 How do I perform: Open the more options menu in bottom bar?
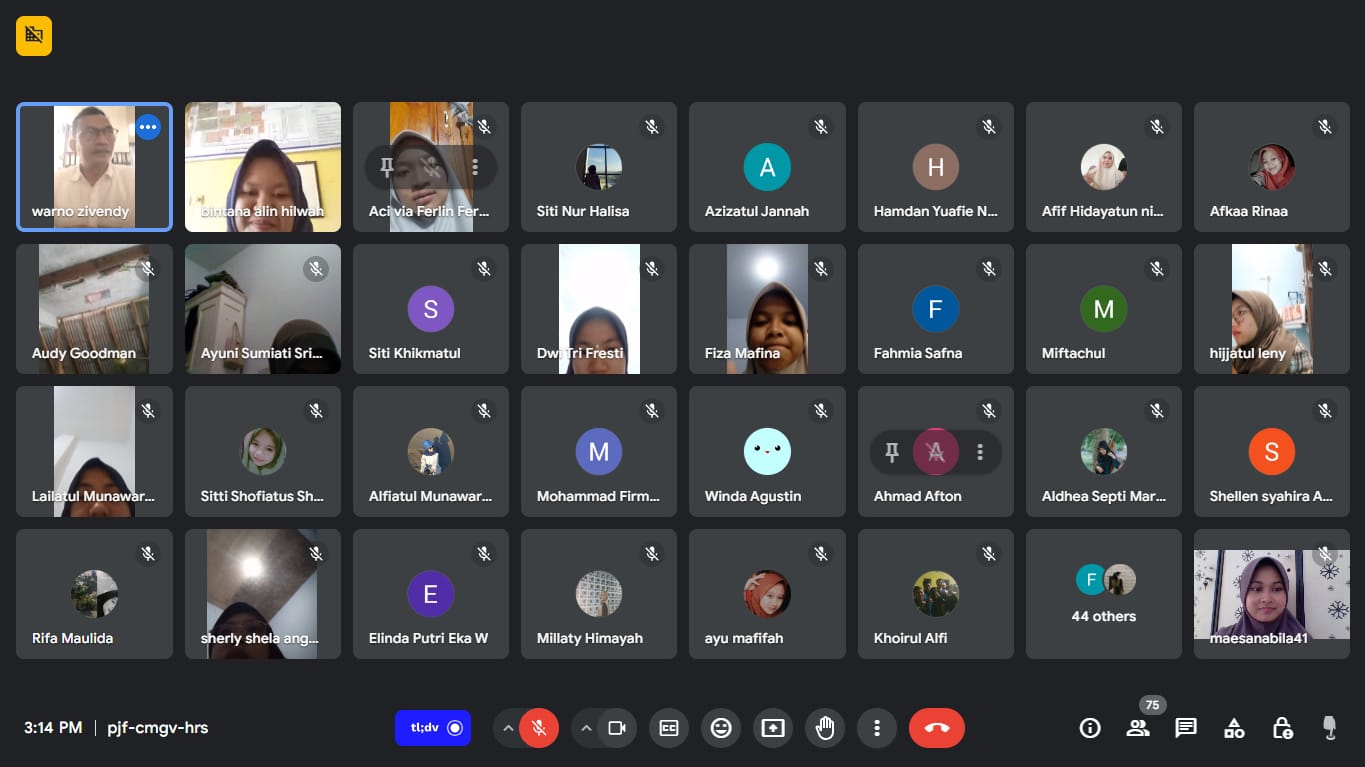tap(877, 728)
